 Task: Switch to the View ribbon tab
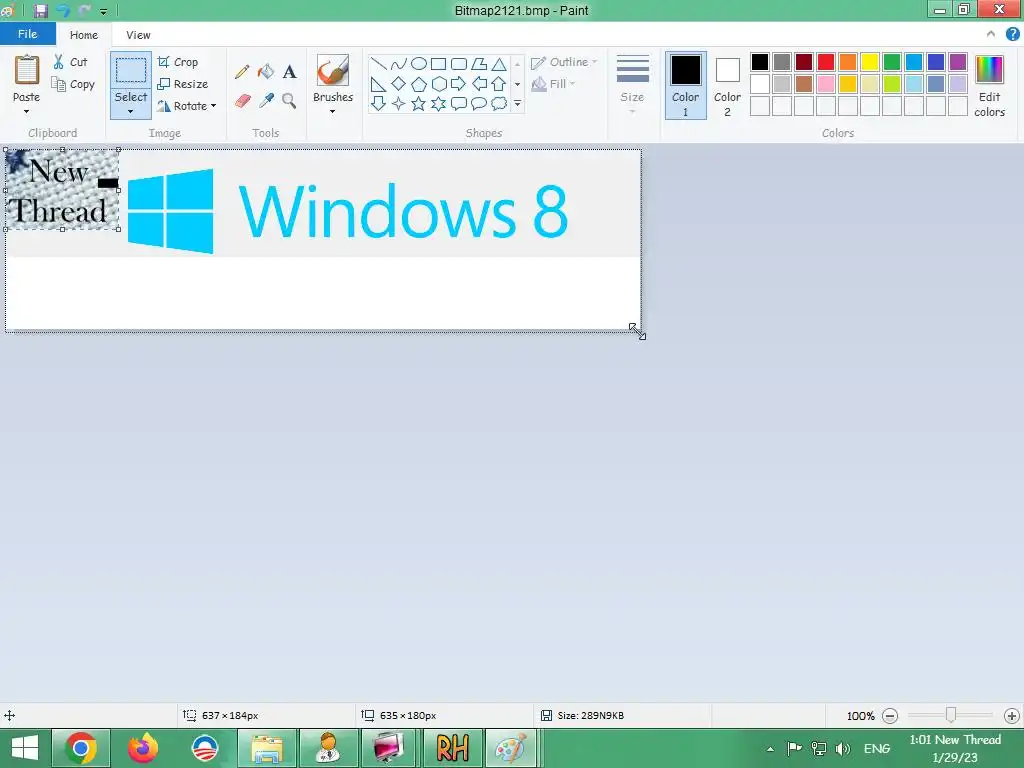(x=138, y=35)
